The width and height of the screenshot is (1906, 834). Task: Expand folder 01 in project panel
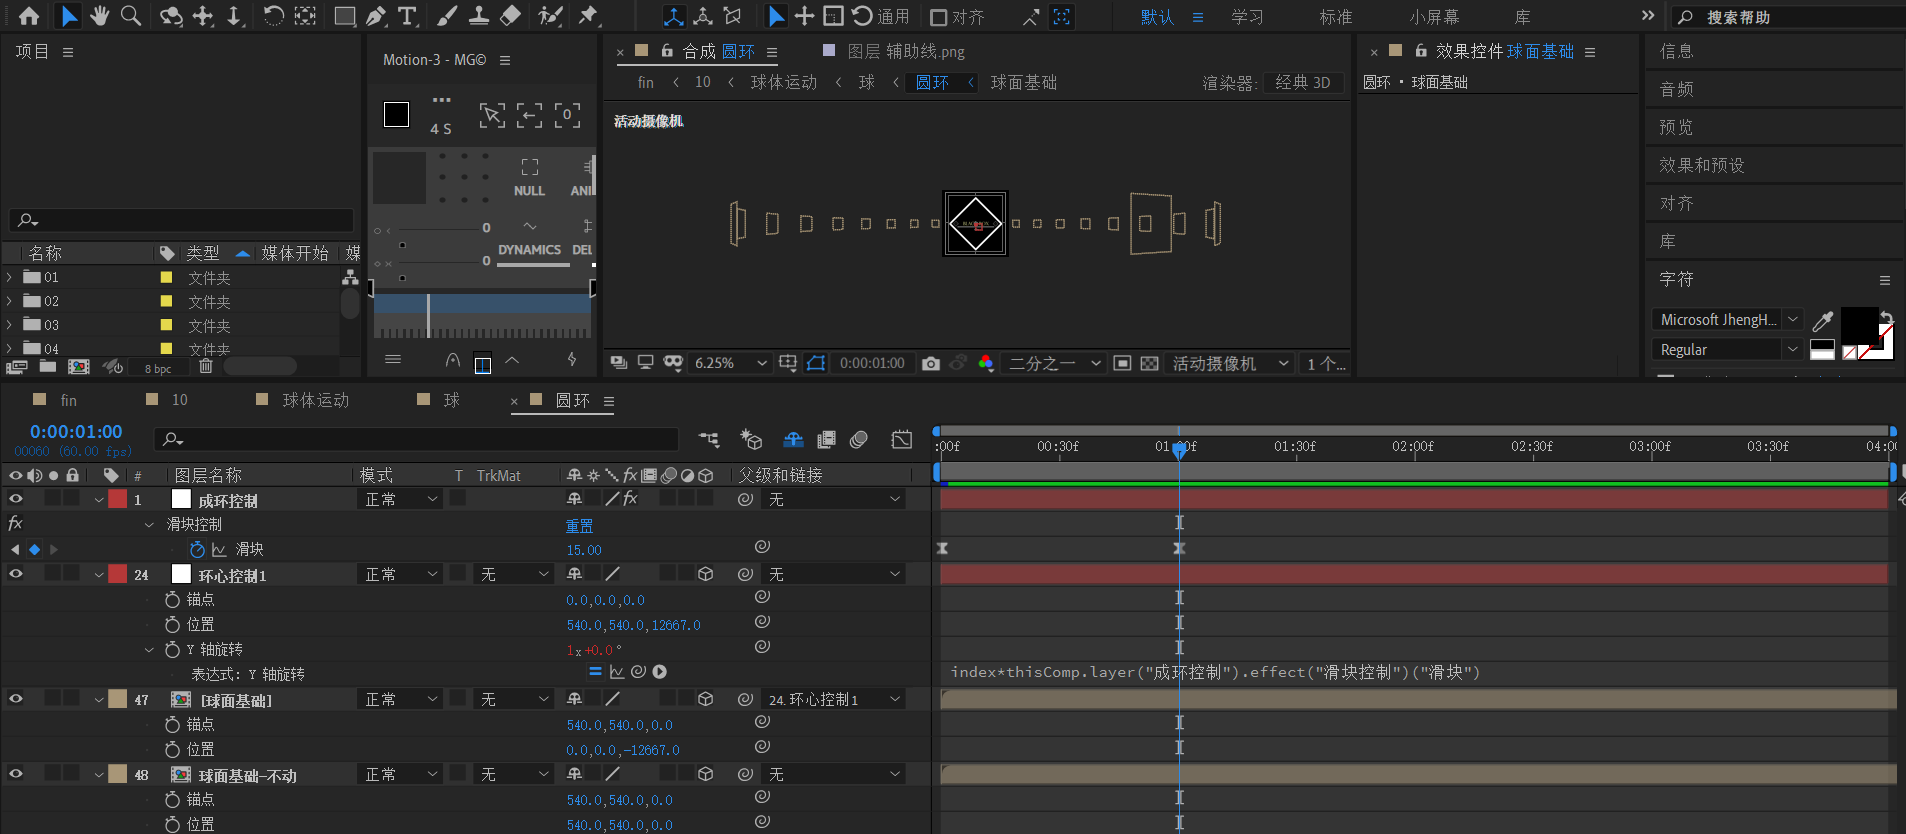[10, 277]
